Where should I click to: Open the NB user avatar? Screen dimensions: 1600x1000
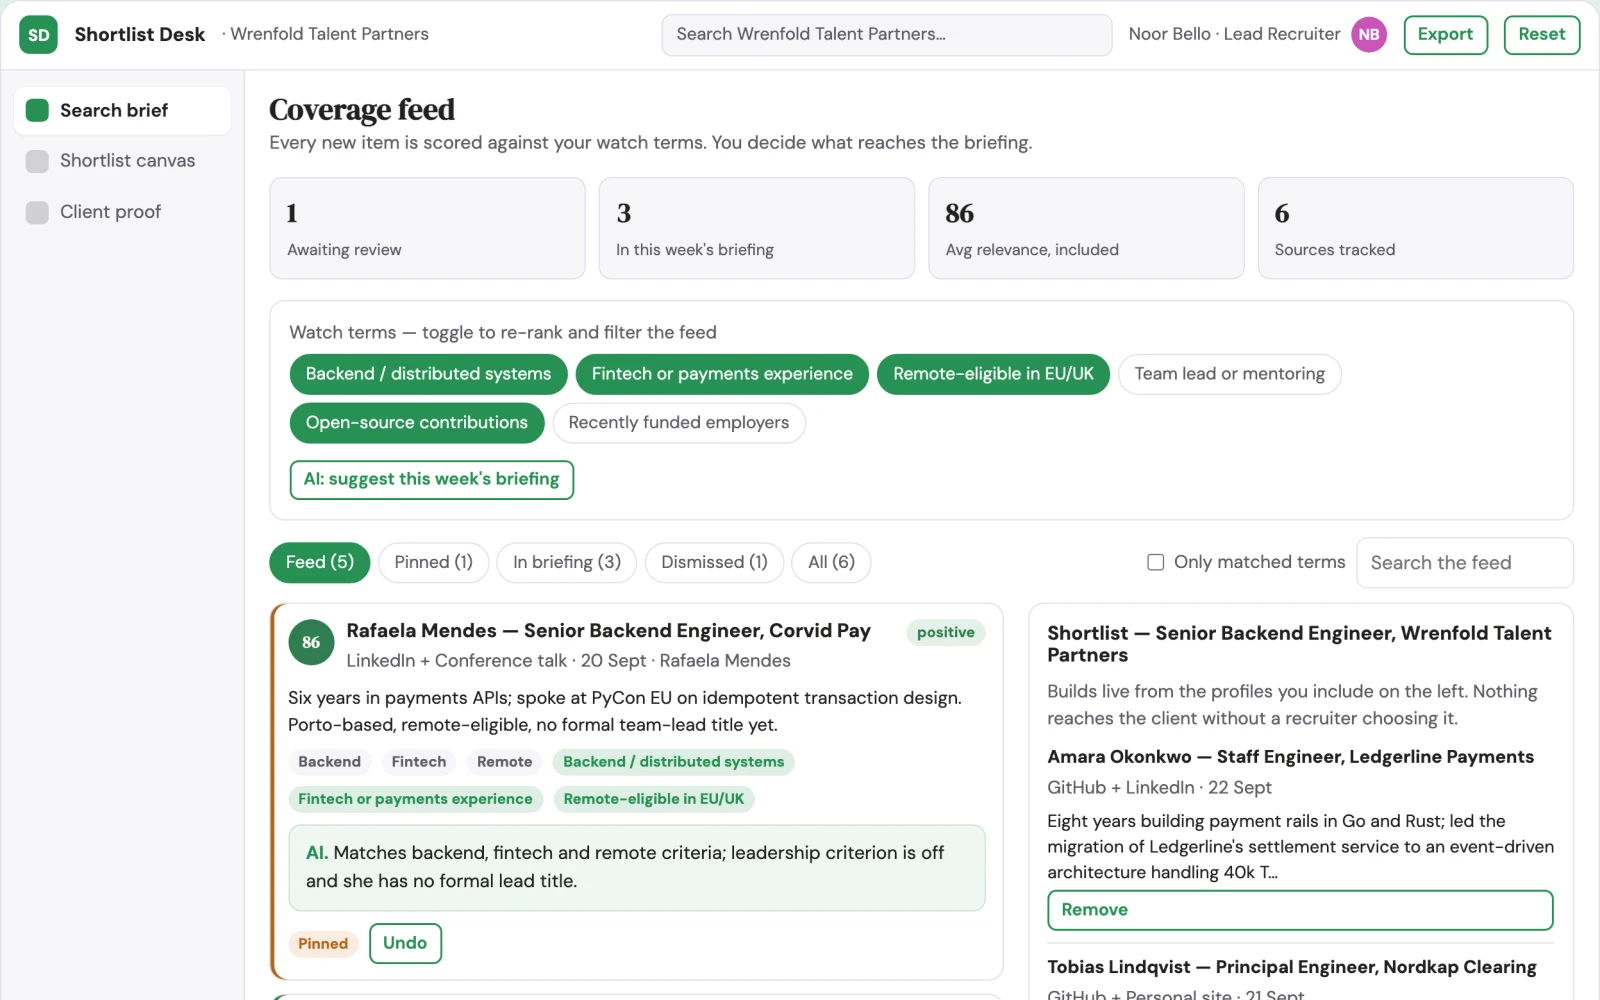click(x=1369, y=35)
